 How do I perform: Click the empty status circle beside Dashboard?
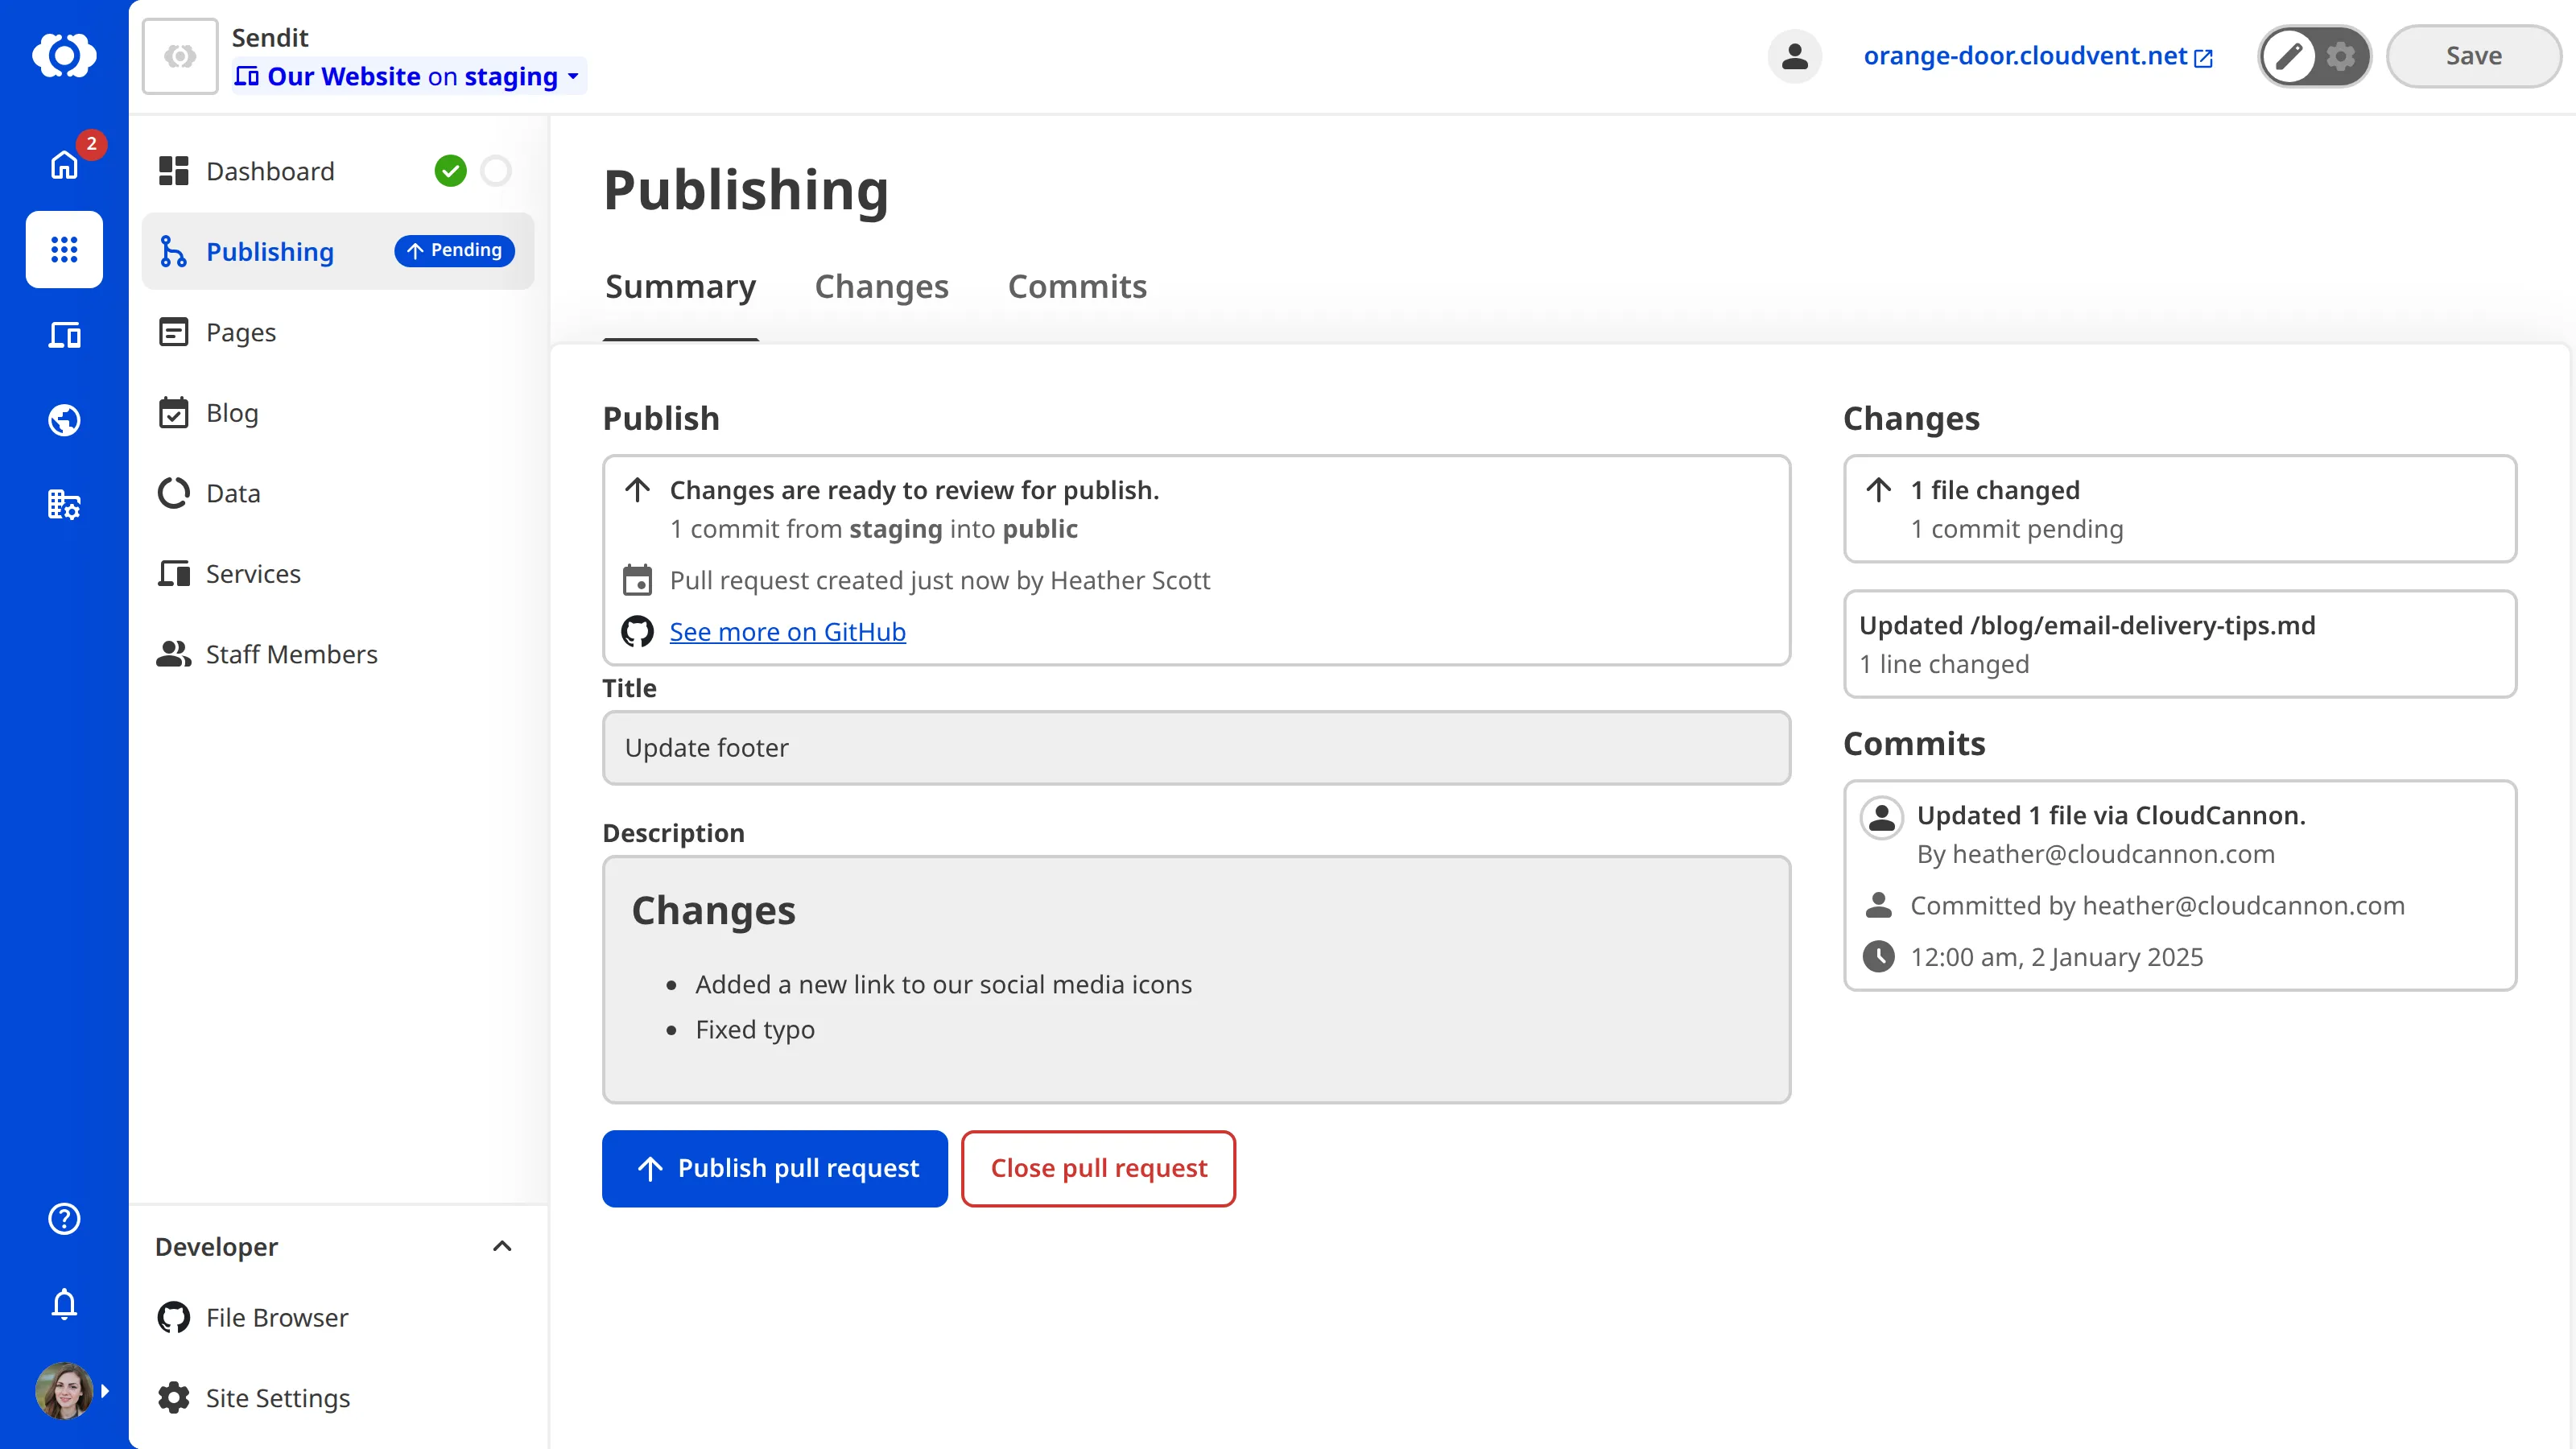[x=496, y=171]
